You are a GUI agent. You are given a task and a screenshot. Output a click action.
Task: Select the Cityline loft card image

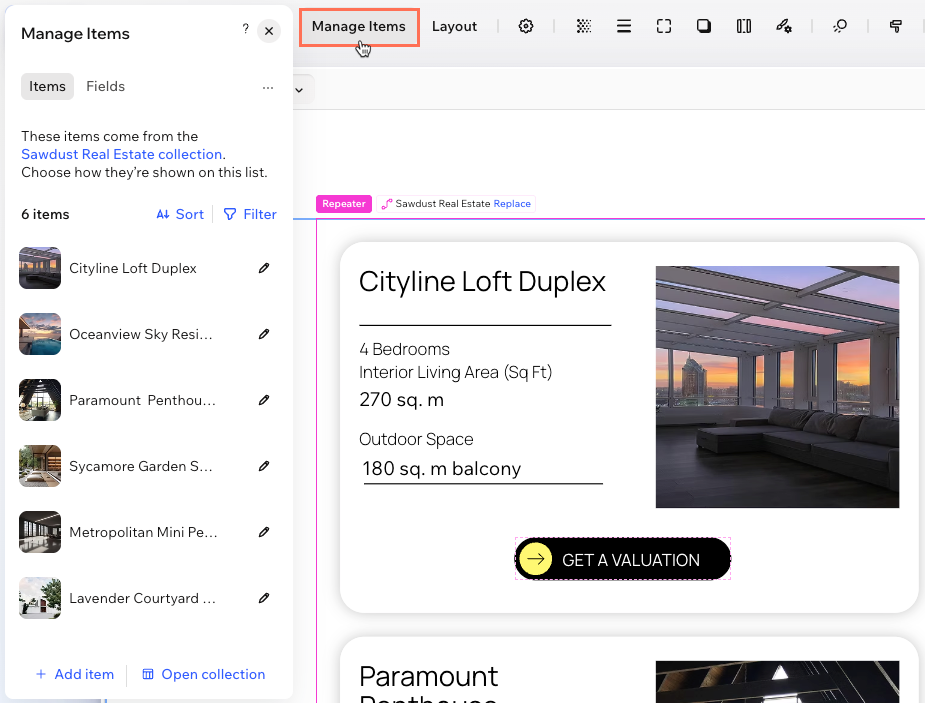(x=778, y=387)
